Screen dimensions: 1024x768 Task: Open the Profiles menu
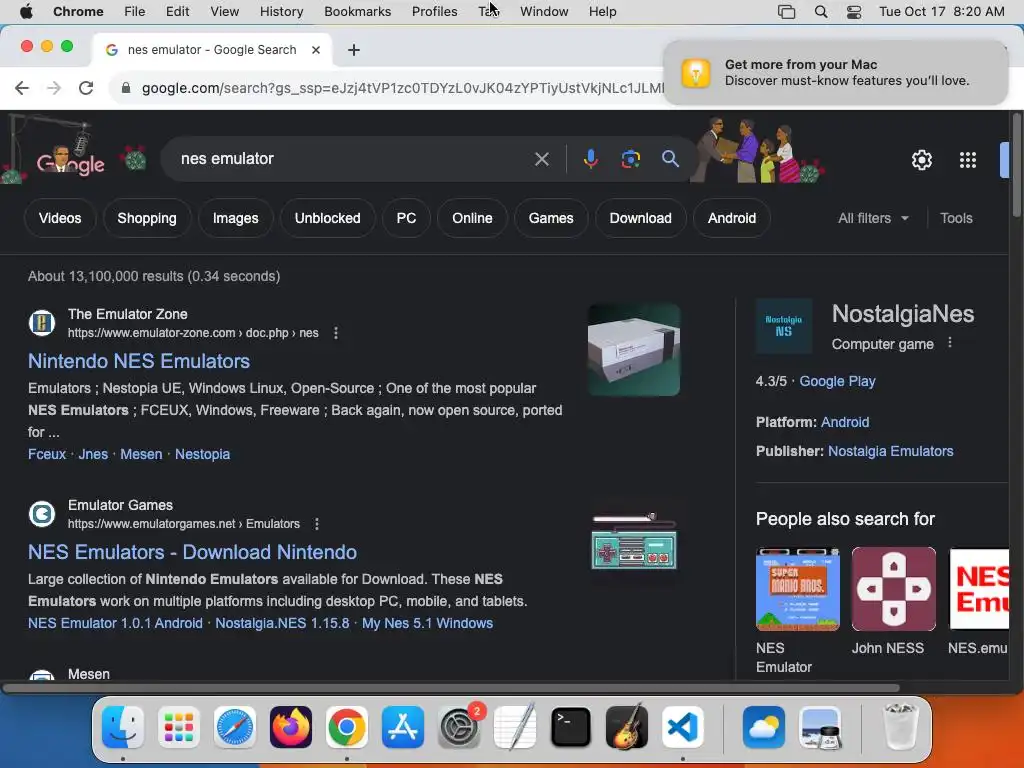(434, 12)
